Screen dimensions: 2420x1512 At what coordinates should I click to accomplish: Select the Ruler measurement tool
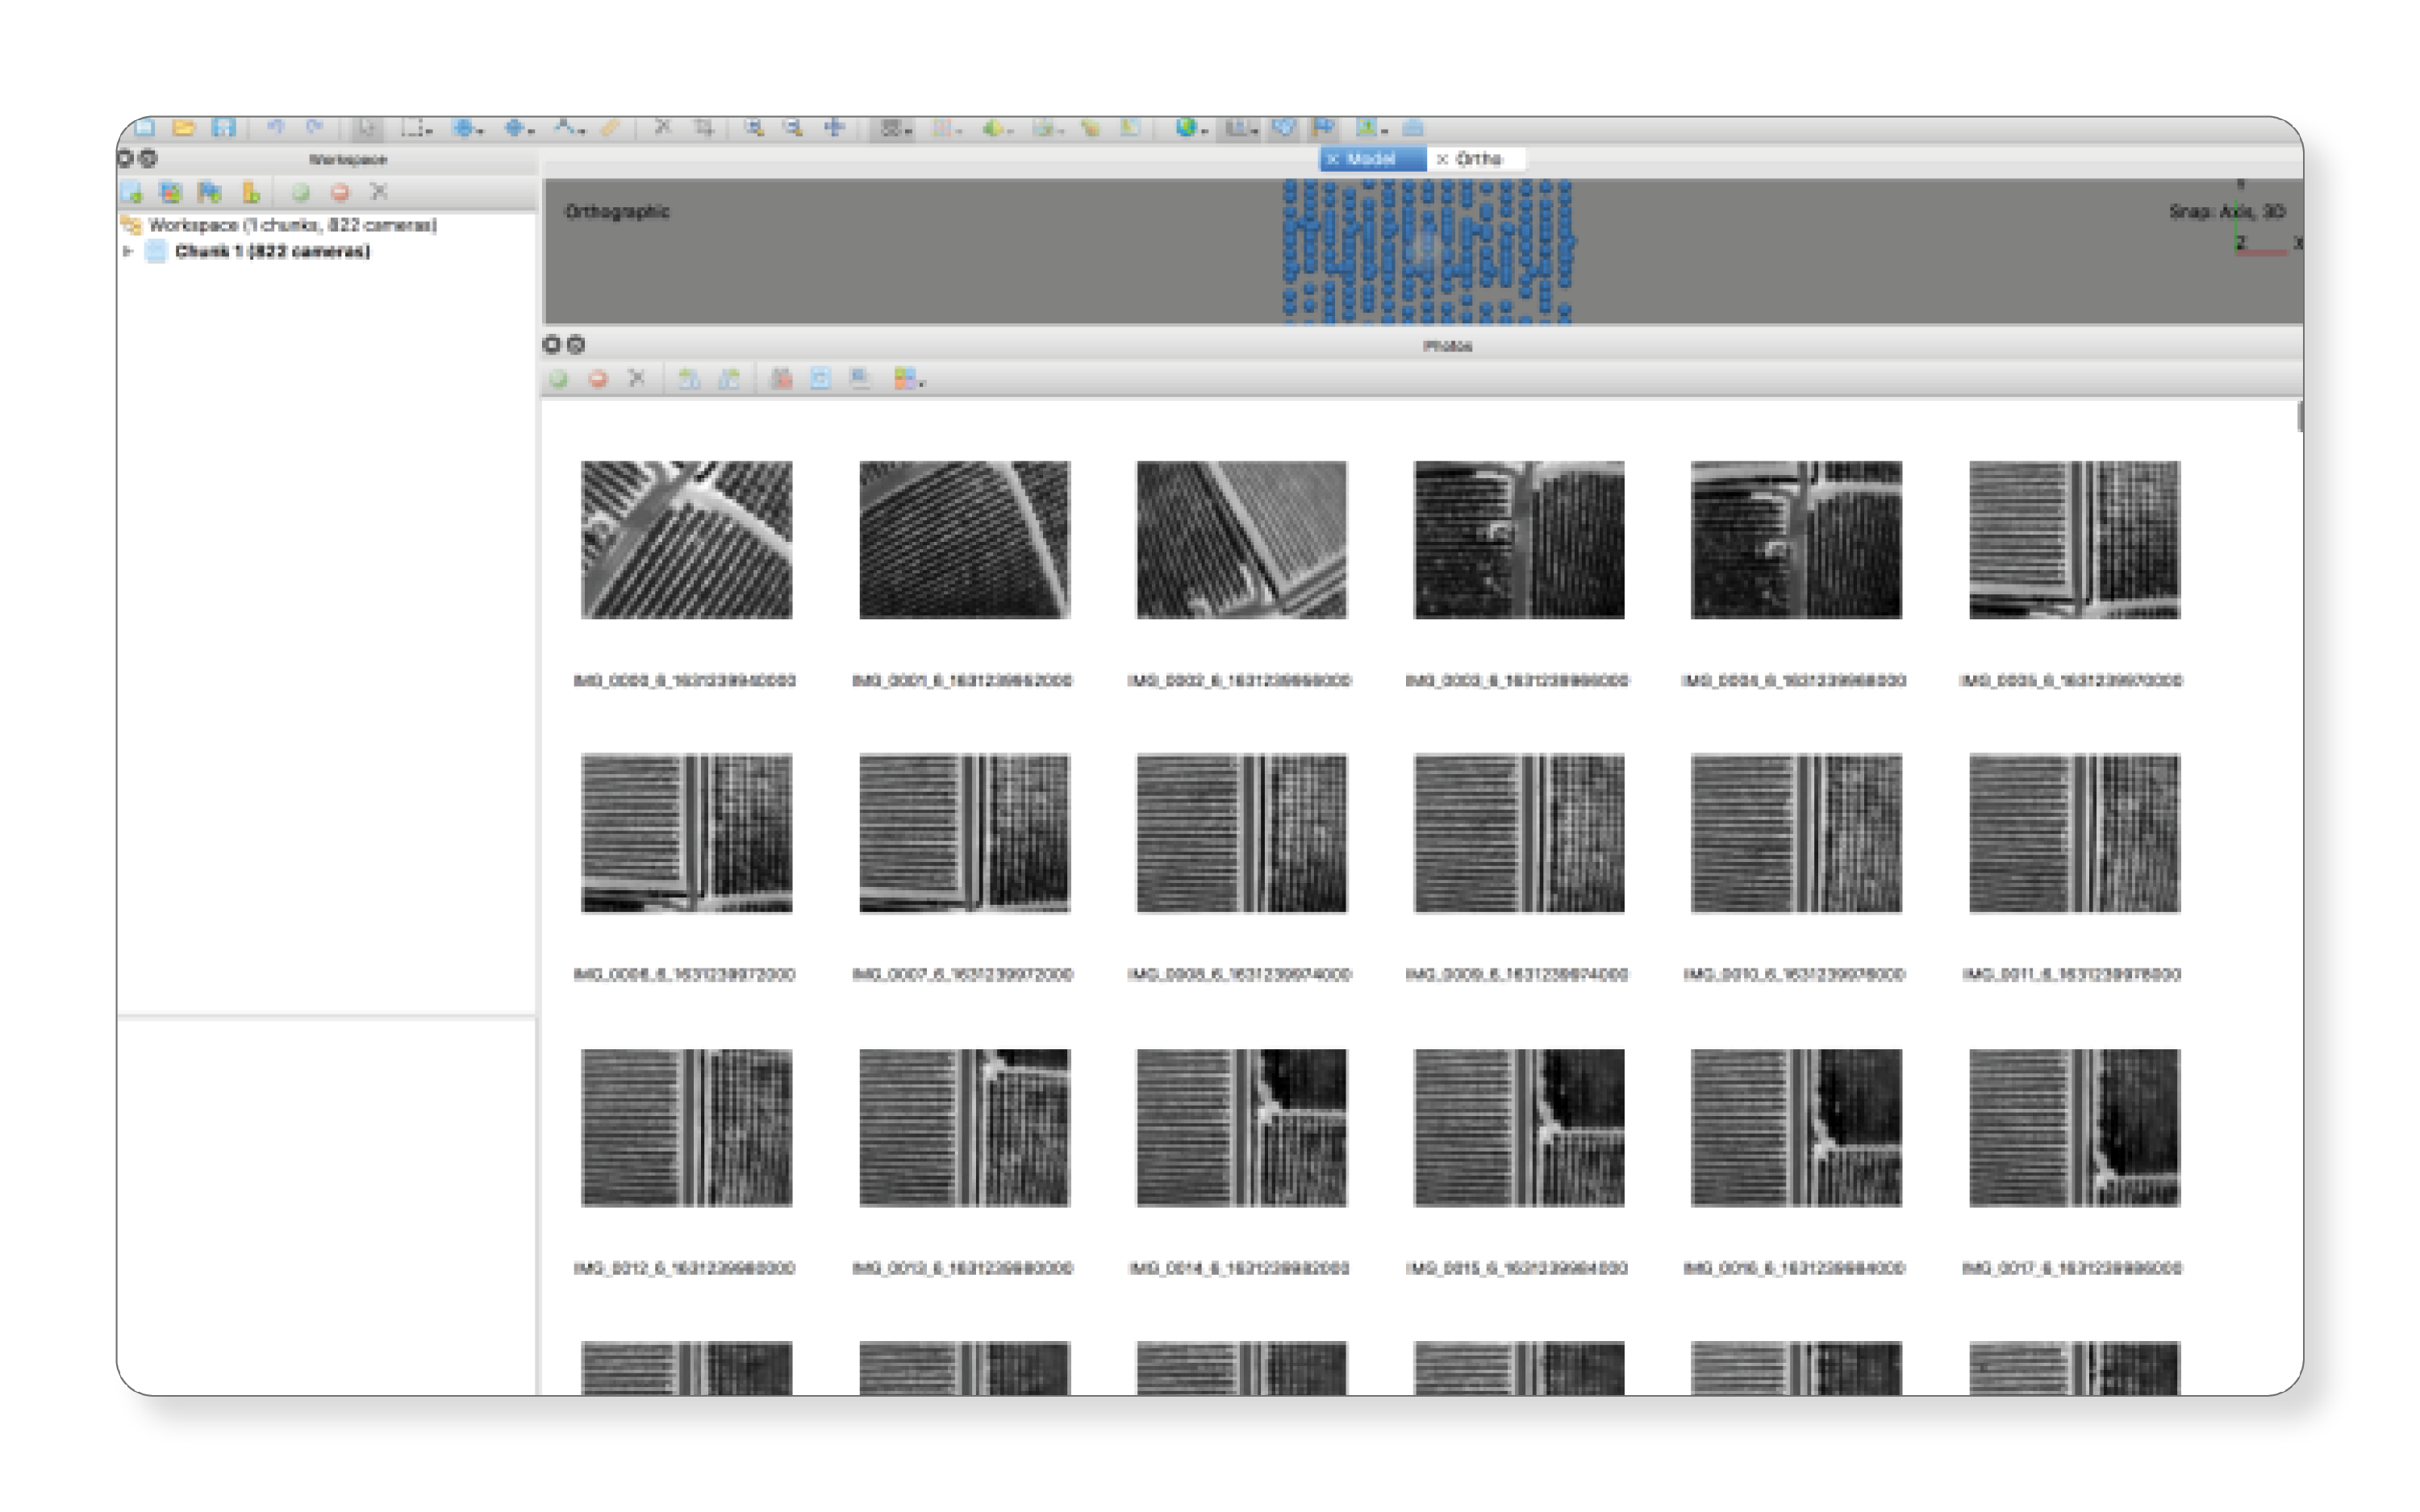pyautogui.click(x=610, y=128)
